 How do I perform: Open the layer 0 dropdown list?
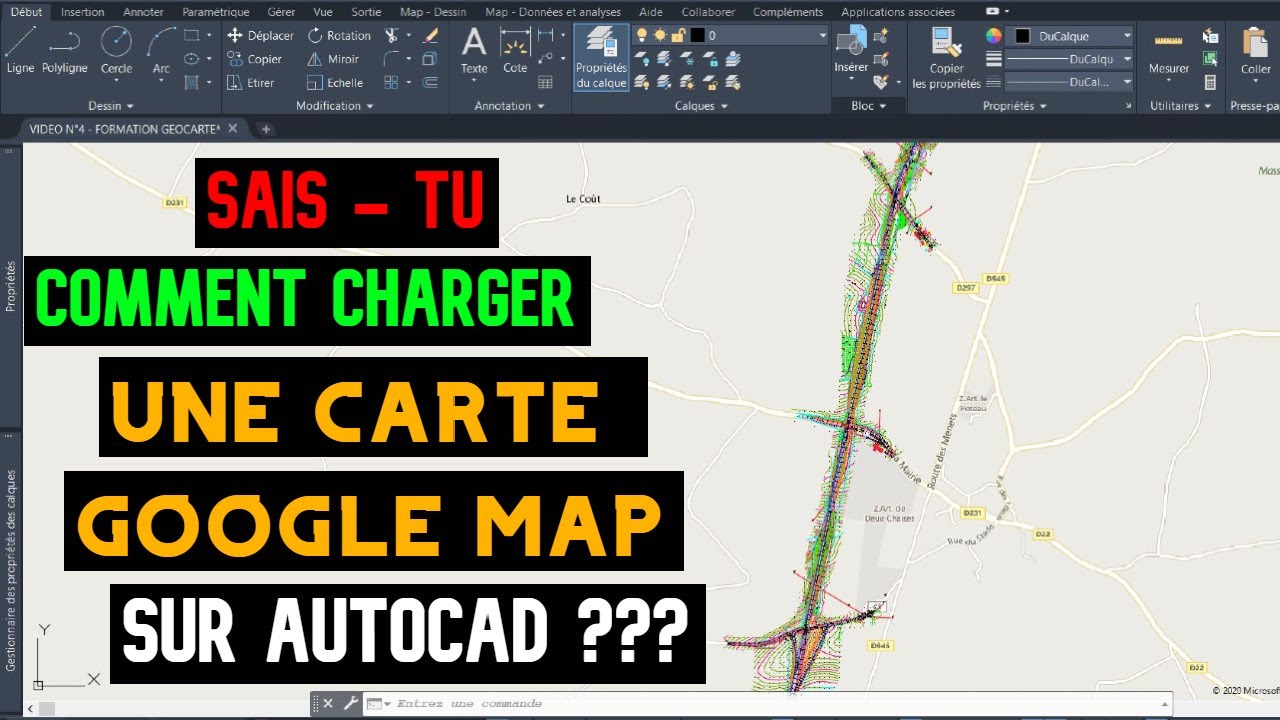pyautogui.click(x=823, y=35)
